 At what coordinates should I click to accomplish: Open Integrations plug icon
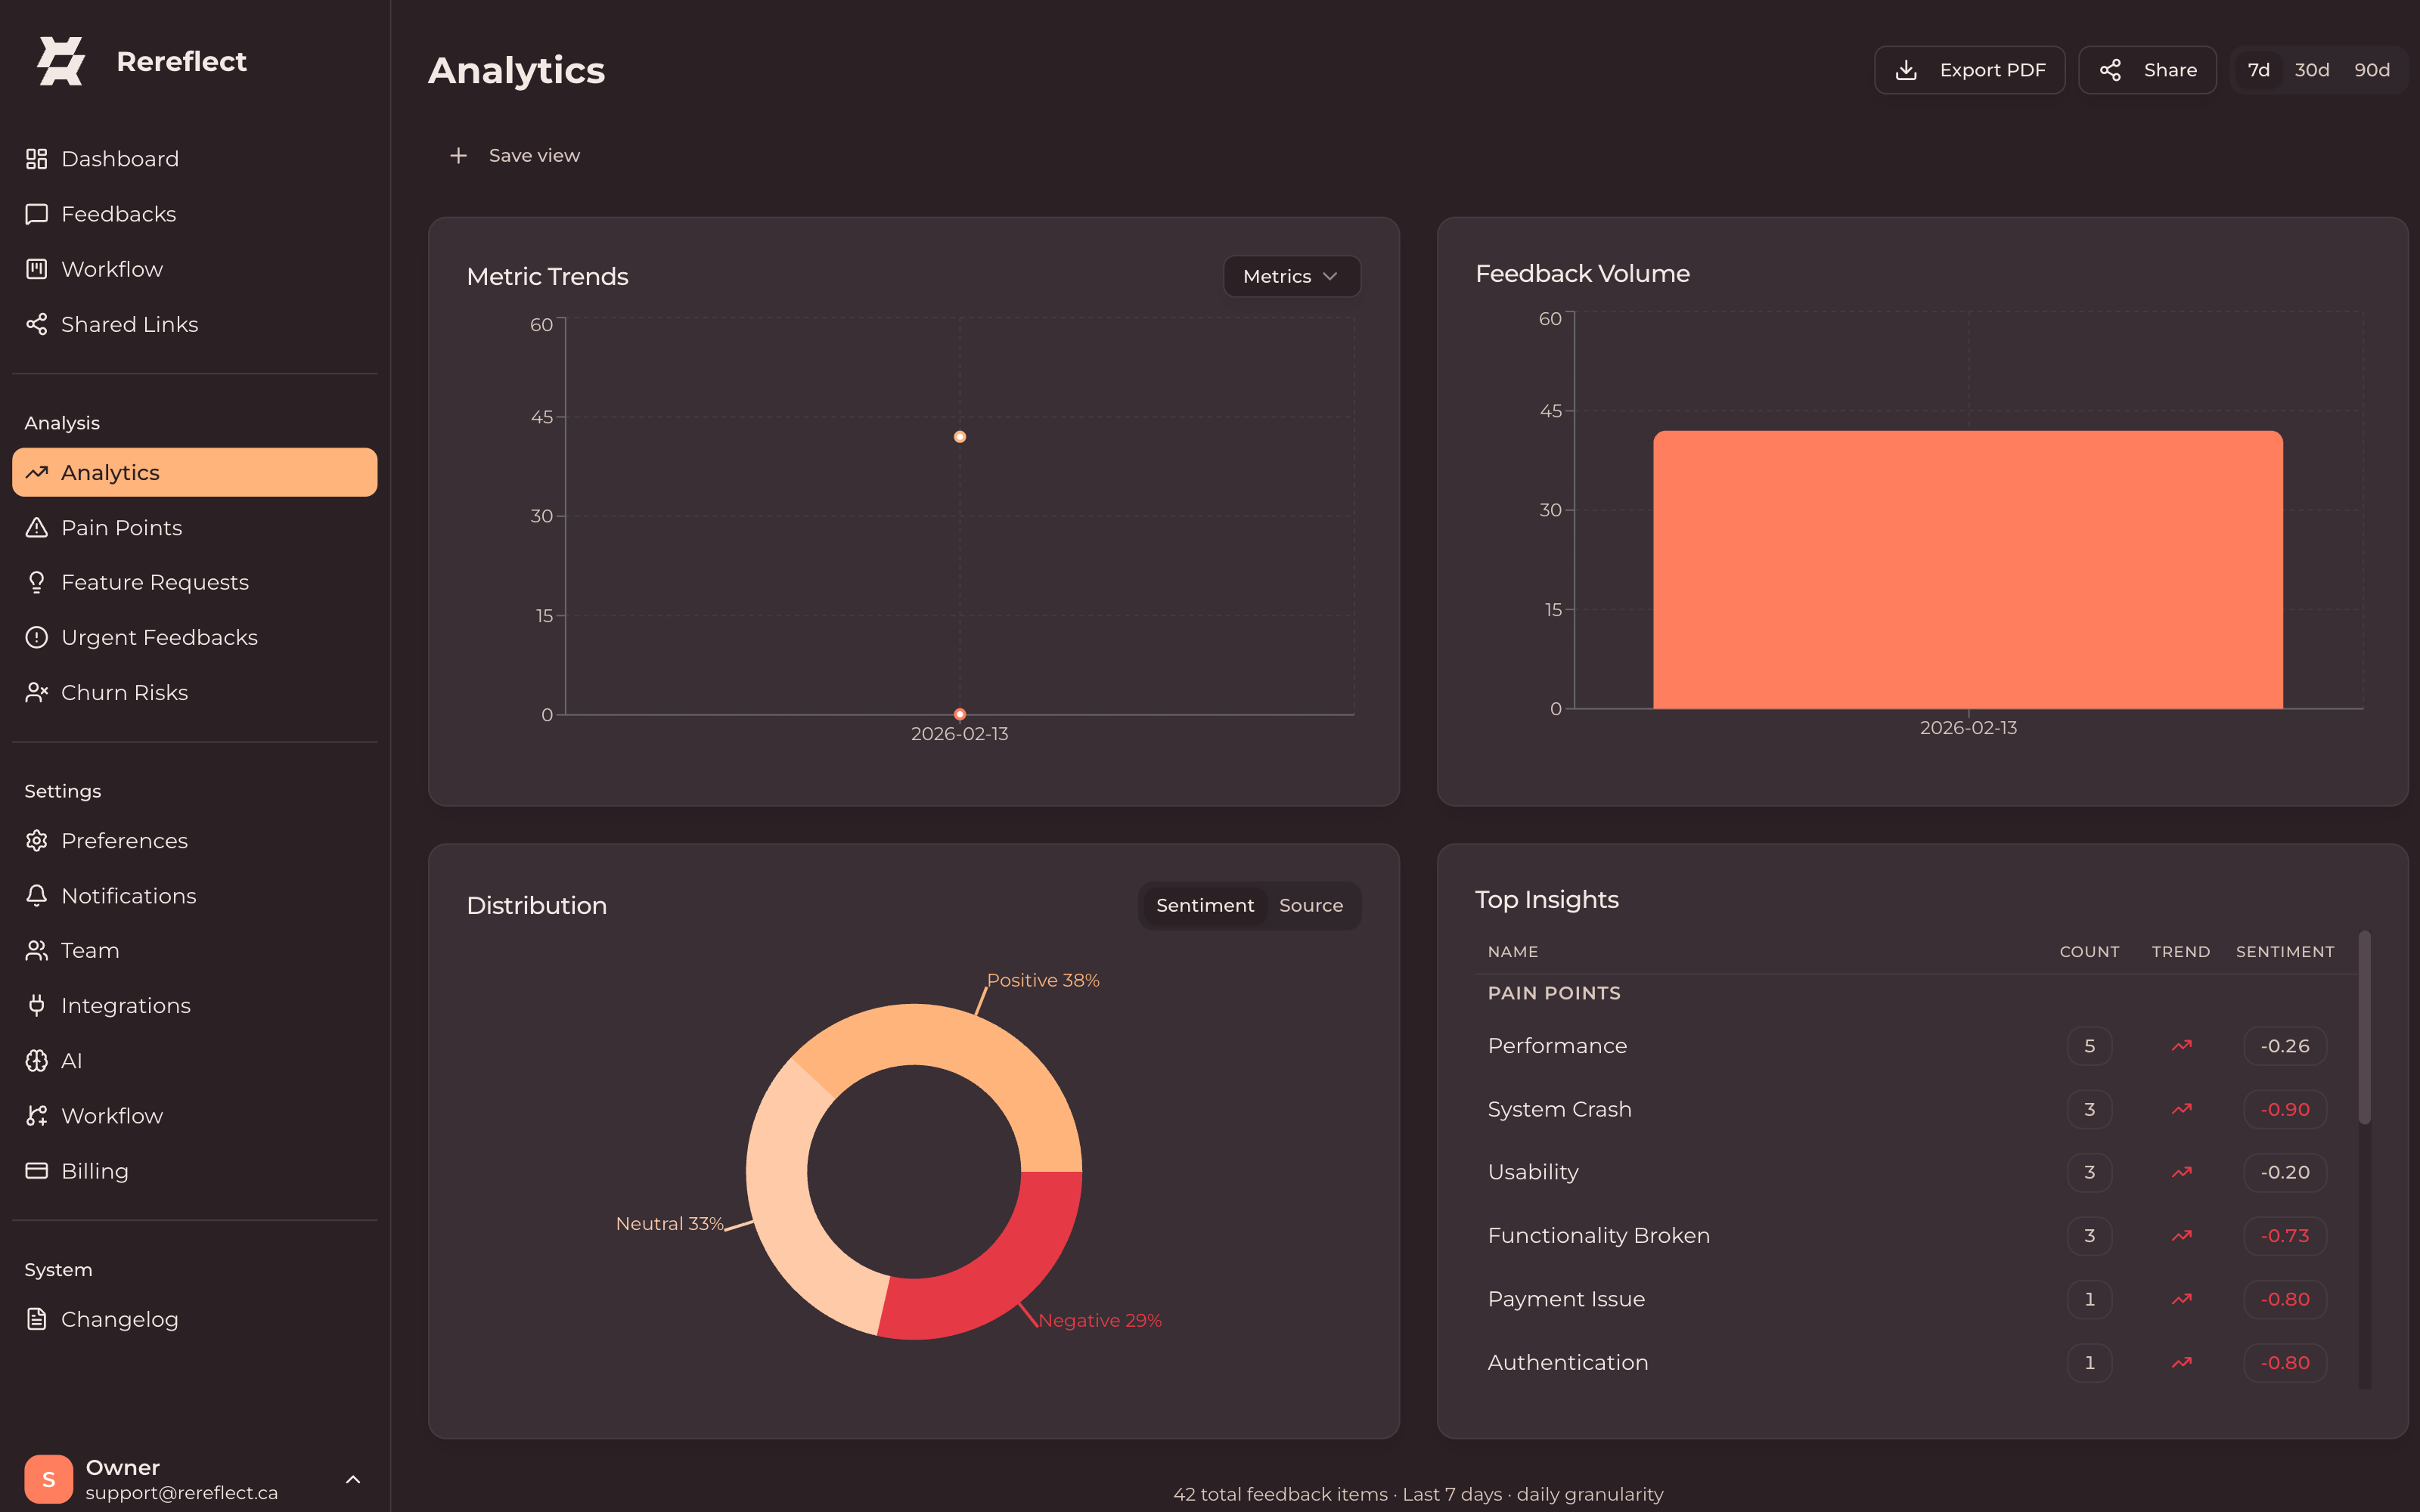(37, 1005)
